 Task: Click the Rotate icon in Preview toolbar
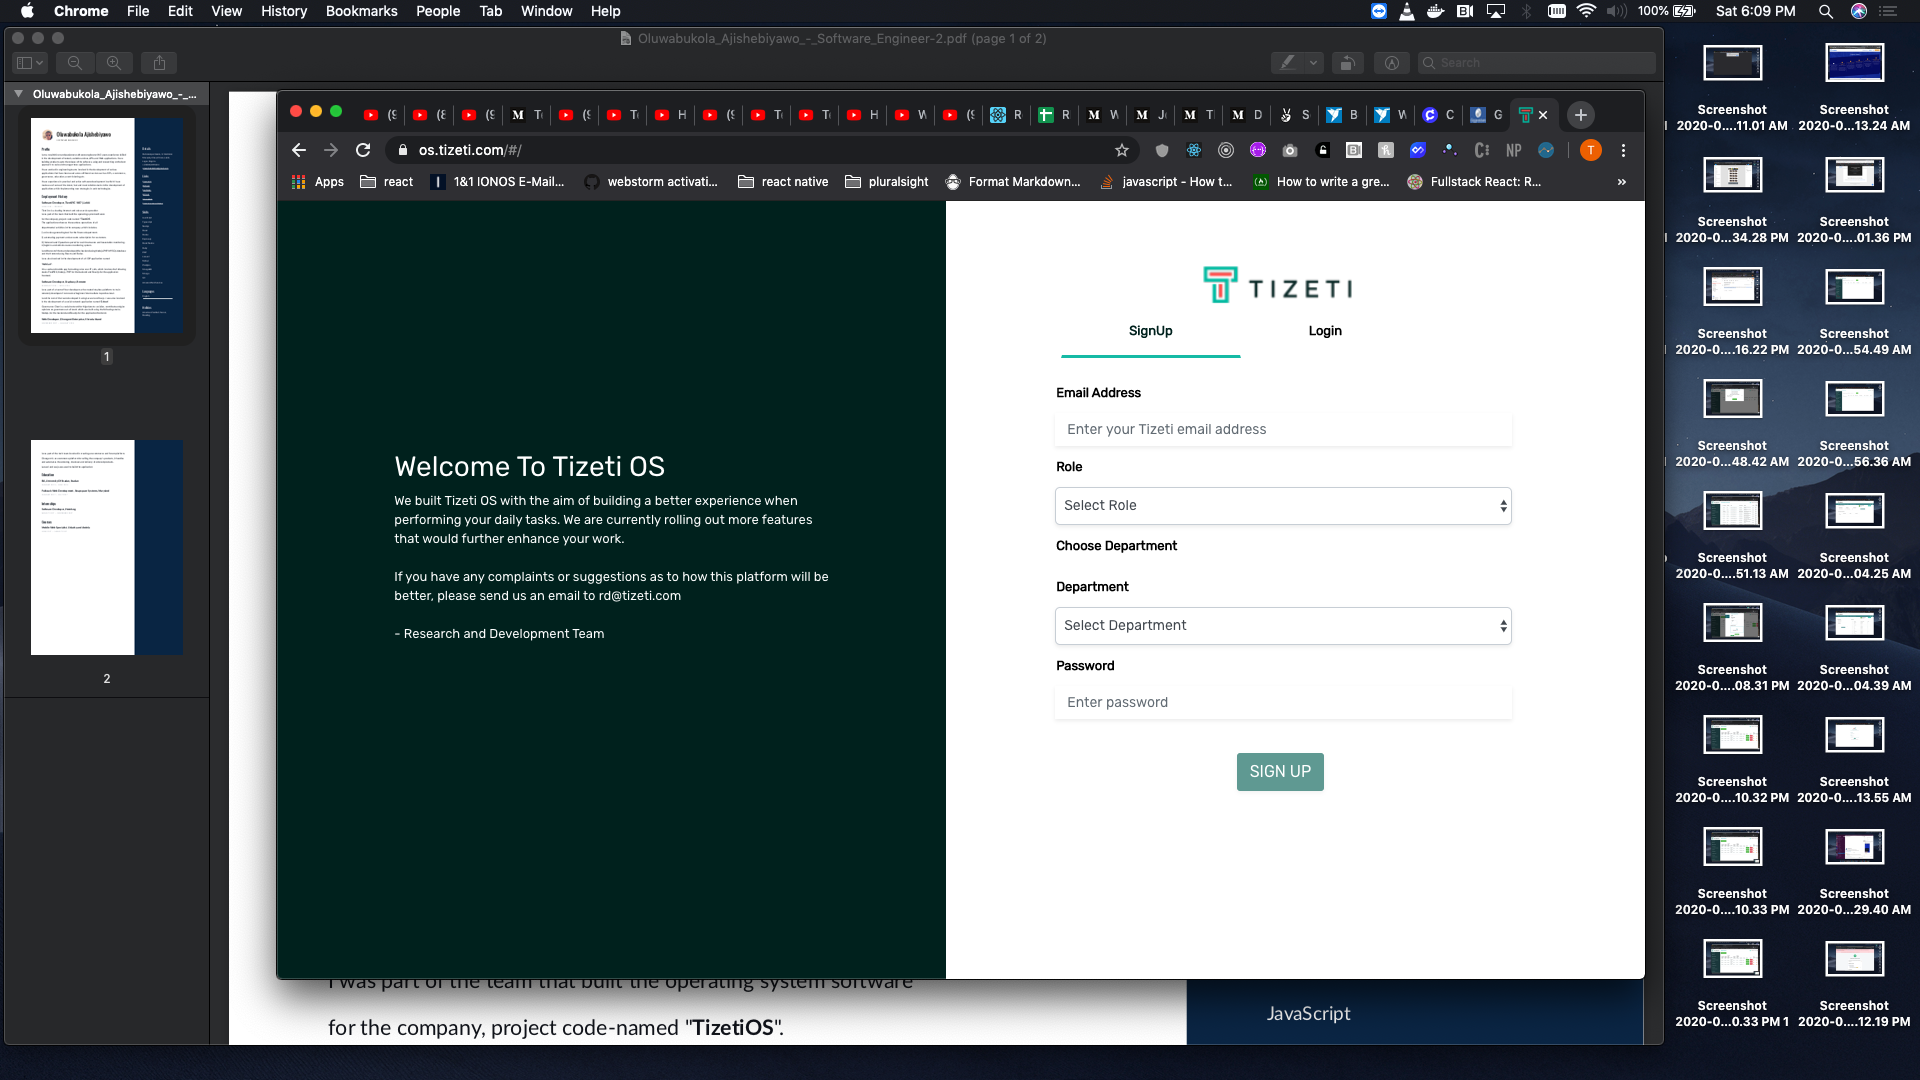[1348, 63]
